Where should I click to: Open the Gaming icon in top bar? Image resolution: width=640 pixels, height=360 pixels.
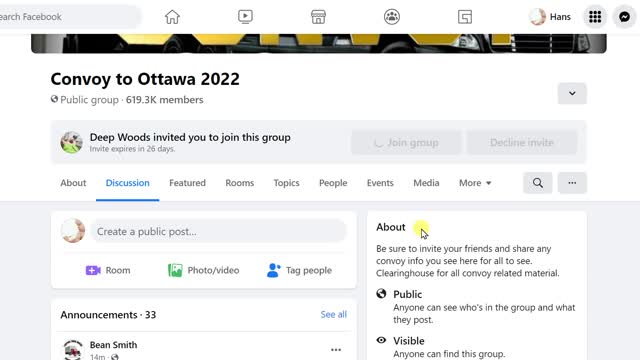click(465, 17)
